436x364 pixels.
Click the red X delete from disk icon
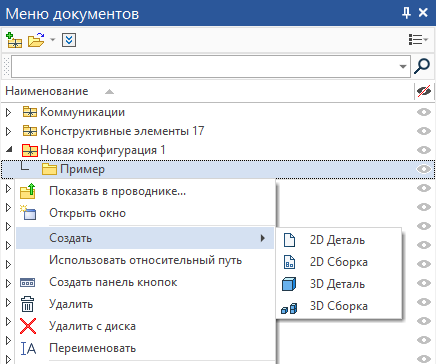pyautogui.click(x=28, y=326)
